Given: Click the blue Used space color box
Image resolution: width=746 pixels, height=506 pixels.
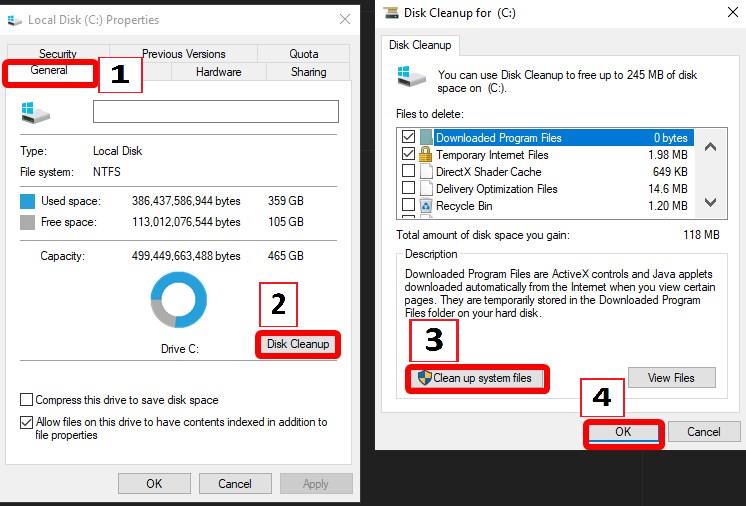Looking at the screenshot, I should [28, 201].
